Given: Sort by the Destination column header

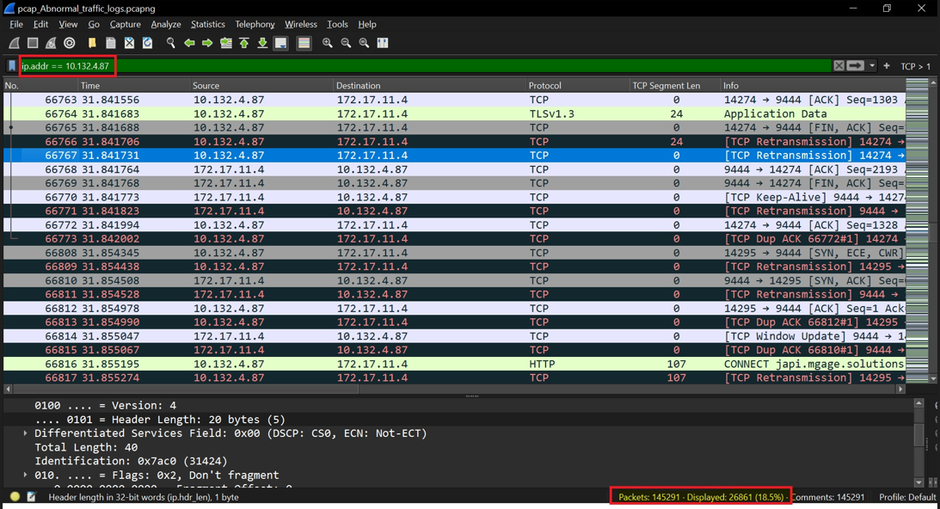Looking at the screenshot, I should pyautogui.click(x=430, y=86).
